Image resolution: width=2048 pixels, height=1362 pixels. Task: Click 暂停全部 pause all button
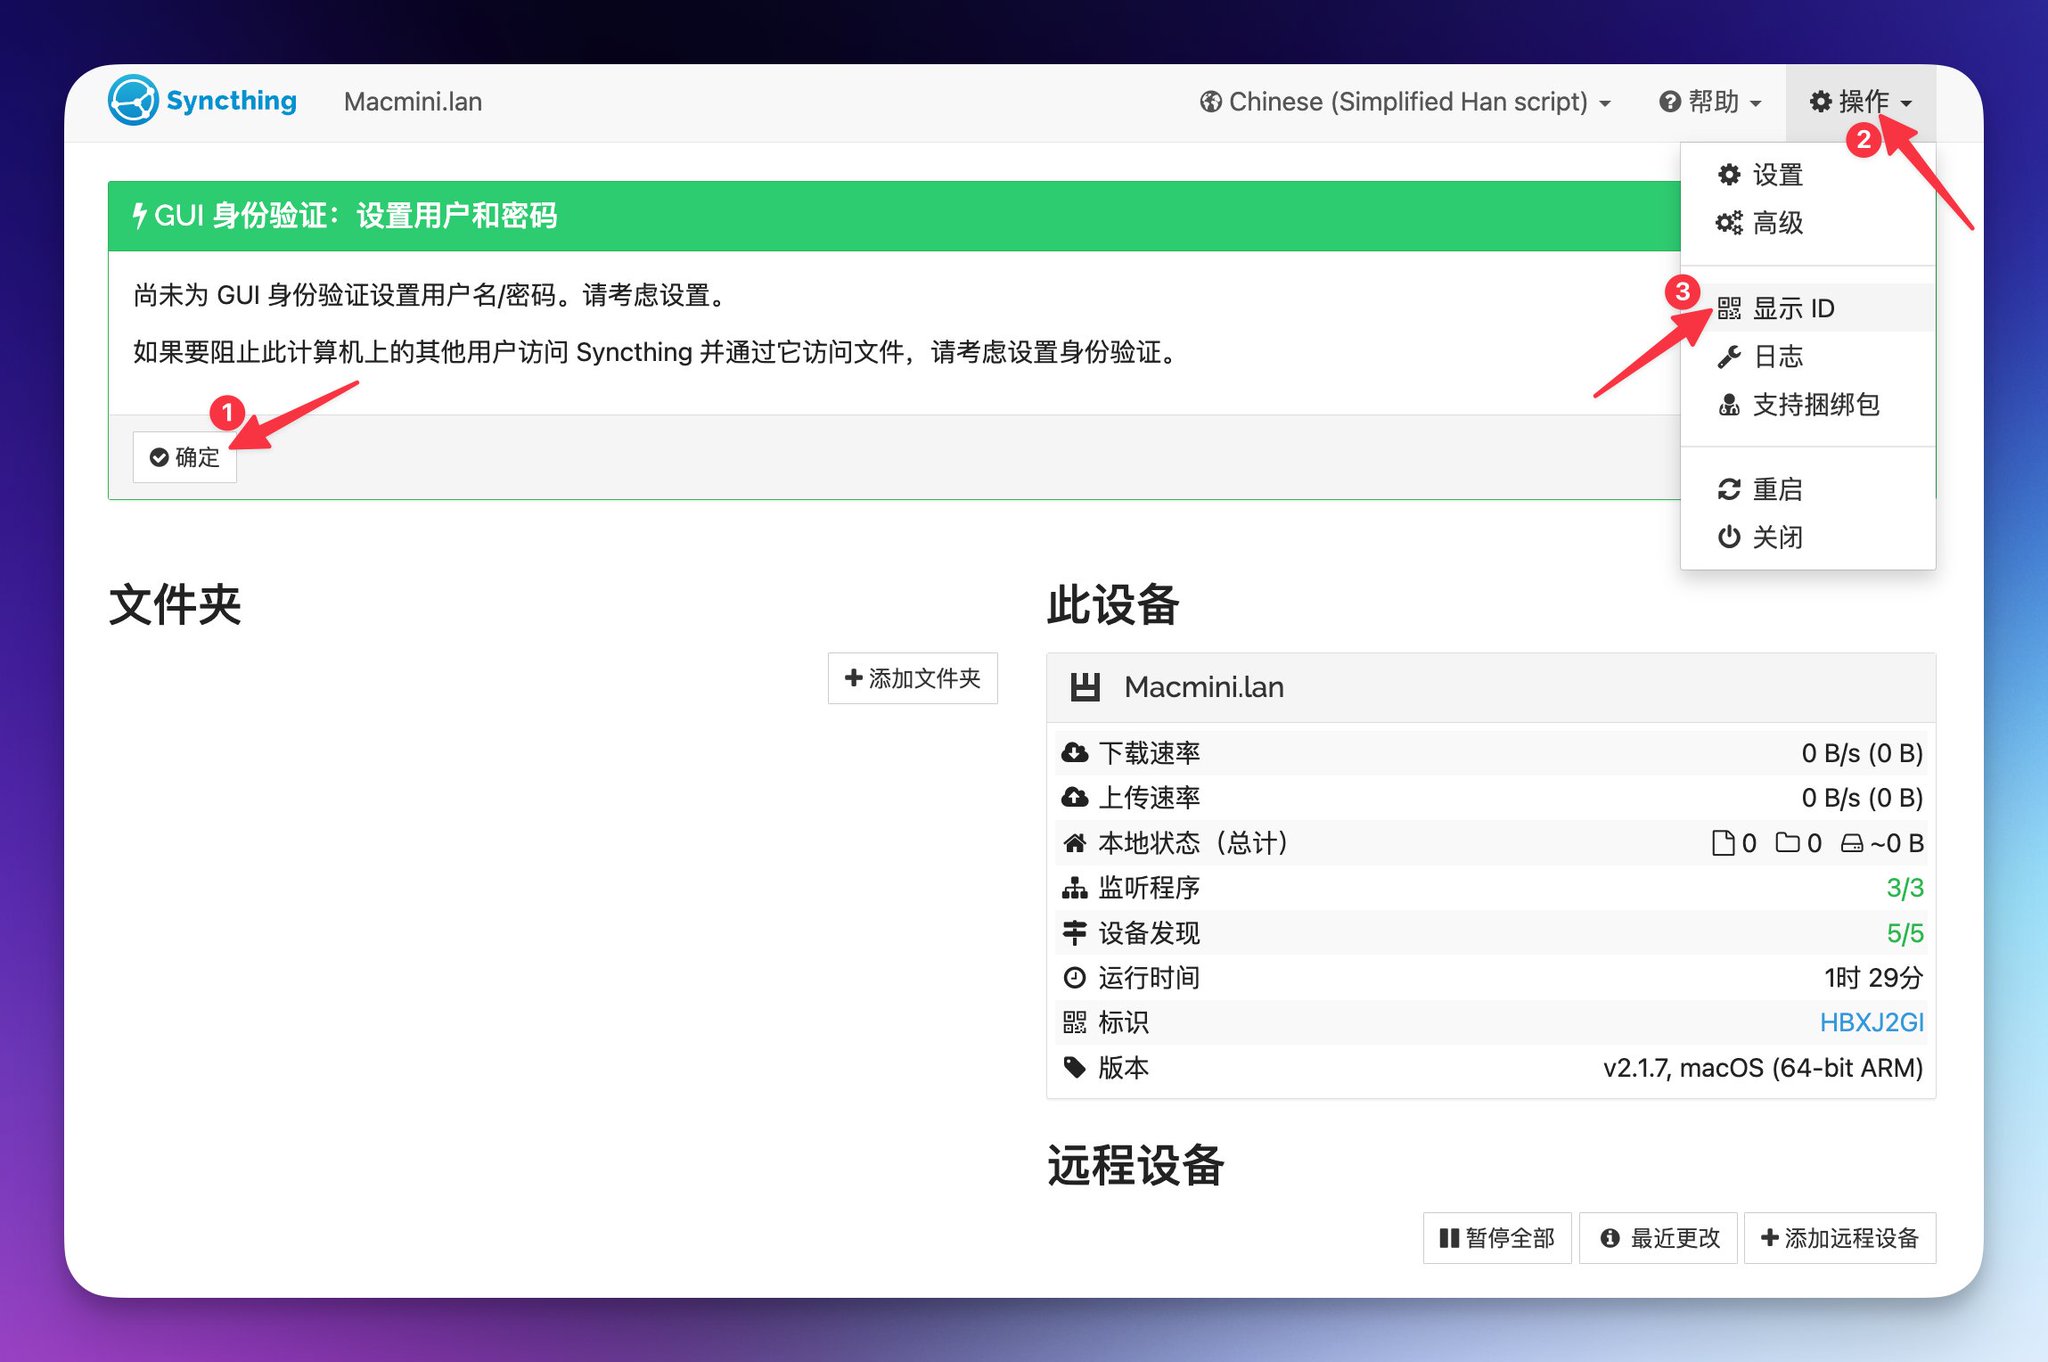point(1497,1238)
